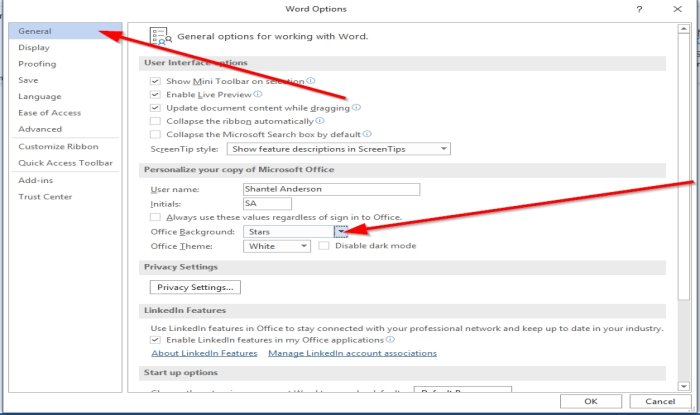Image resolution: width=700 pixels, height=415 pixels.
Task: Click the General options header icon
Action: click(161, 36)
